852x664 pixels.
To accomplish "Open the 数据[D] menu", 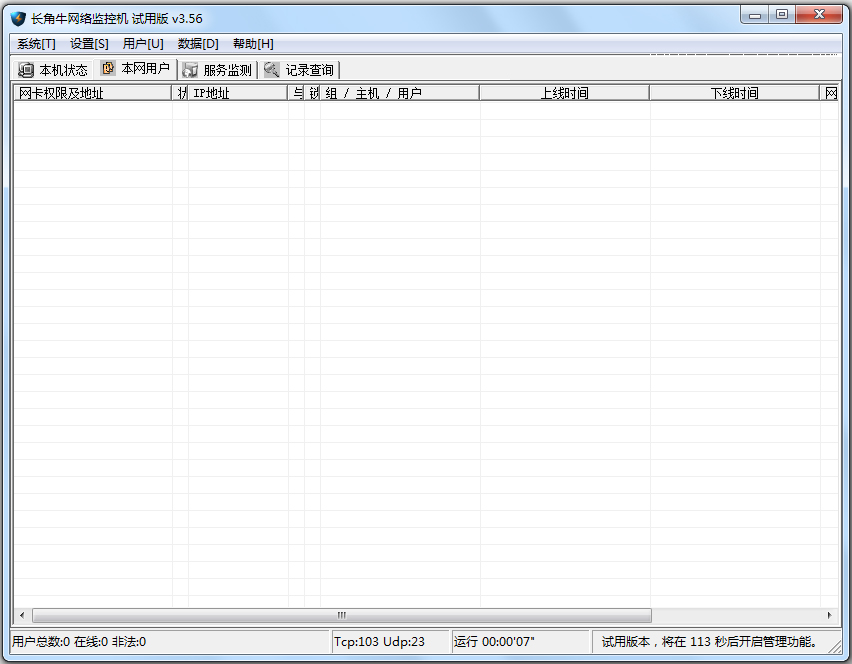I will (198, 44).
